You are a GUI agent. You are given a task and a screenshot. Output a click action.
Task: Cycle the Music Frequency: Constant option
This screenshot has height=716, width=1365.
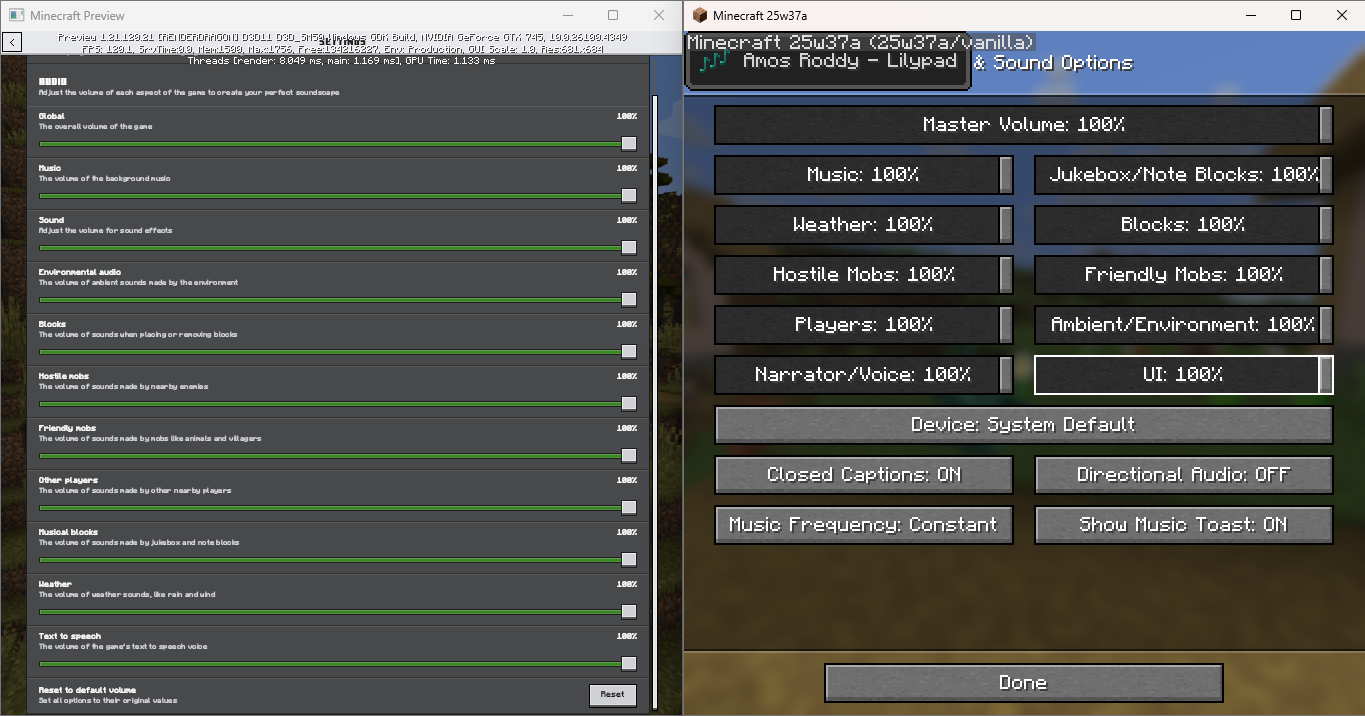click(x=864, y=525)
